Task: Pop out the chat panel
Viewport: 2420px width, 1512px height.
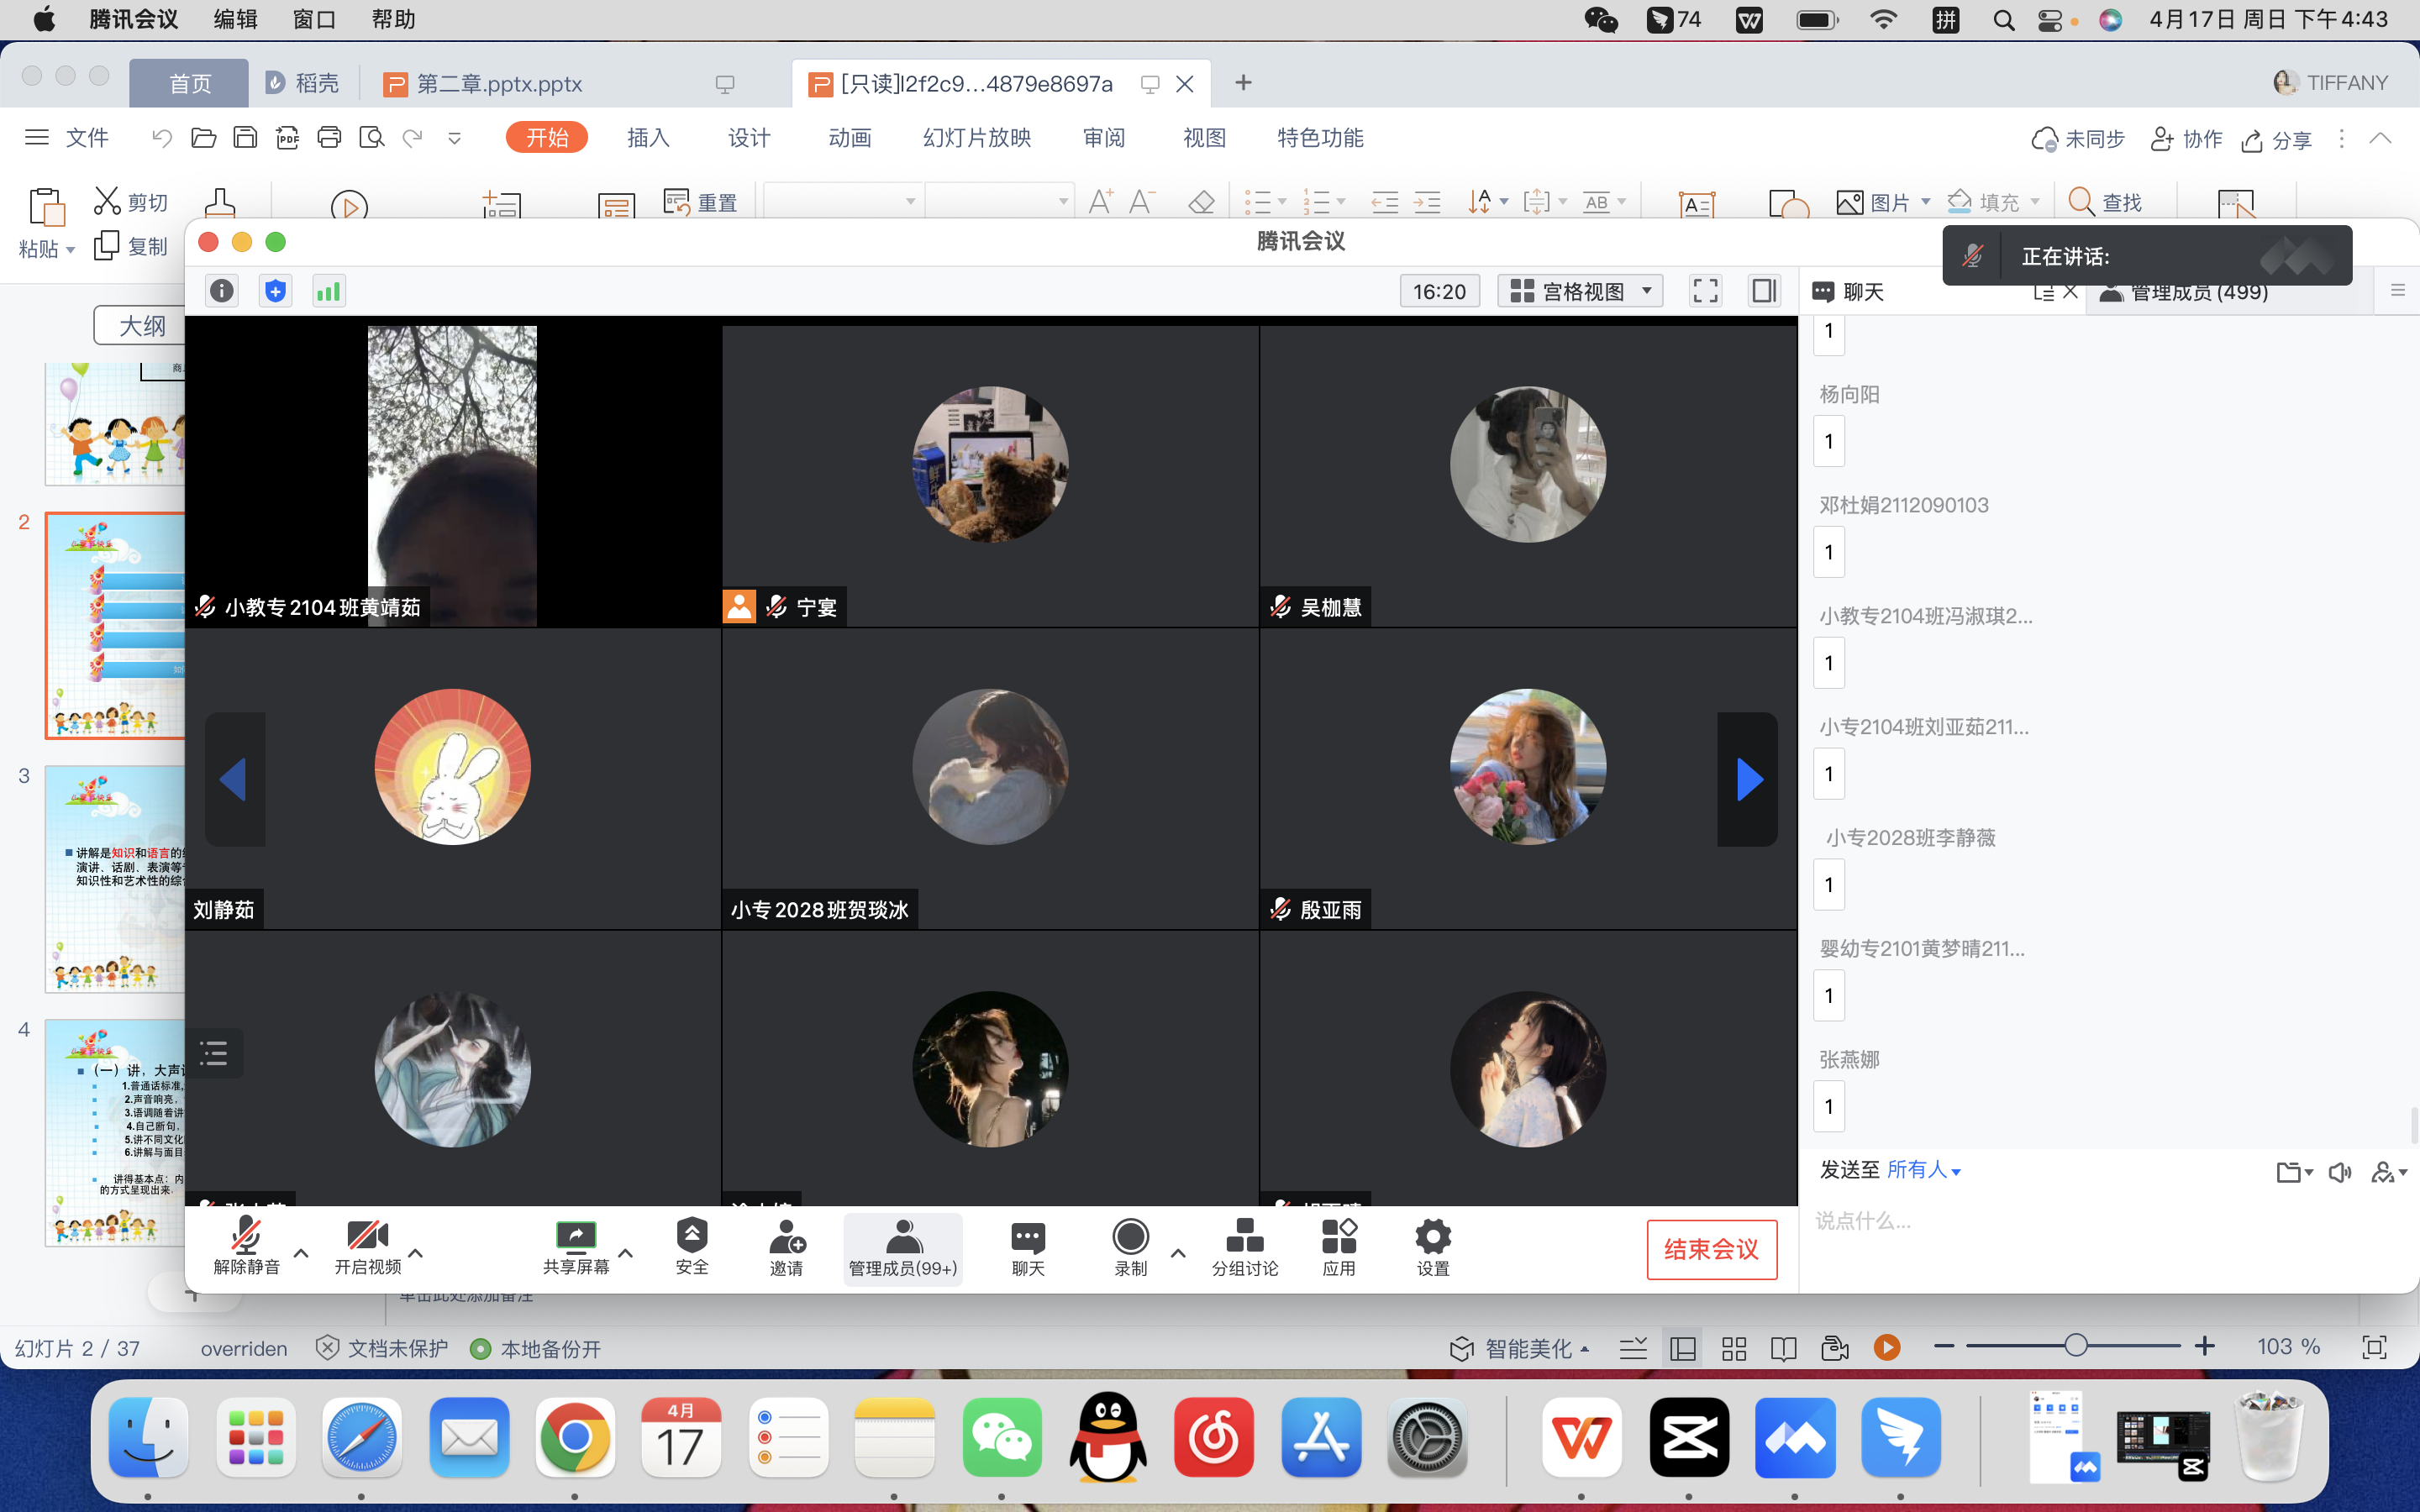Action: (x=2043, y=292)
